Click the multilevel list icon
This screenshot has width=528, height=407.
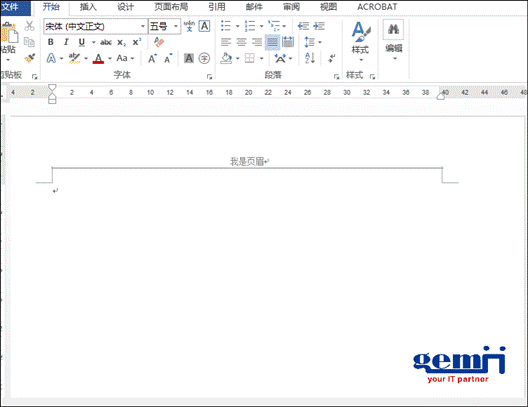click(273, 26)
